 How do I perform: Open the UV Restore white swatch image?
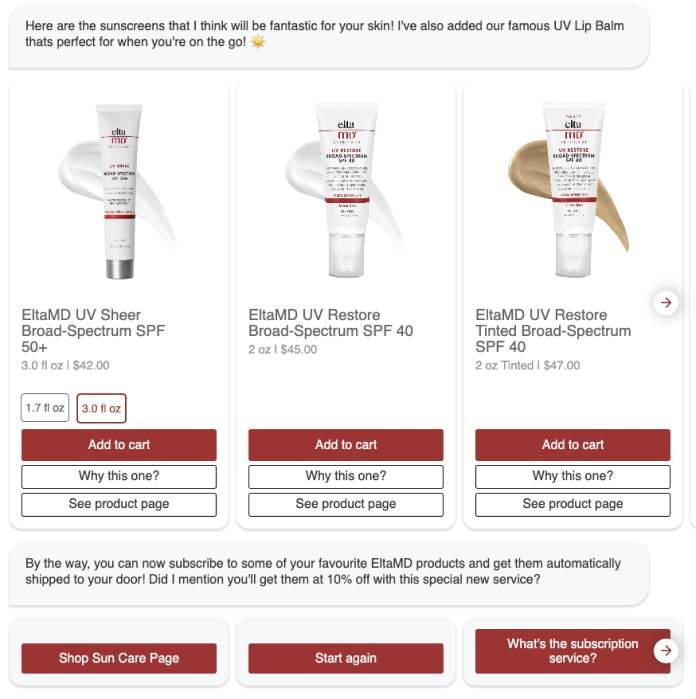[x=346, y=191]
